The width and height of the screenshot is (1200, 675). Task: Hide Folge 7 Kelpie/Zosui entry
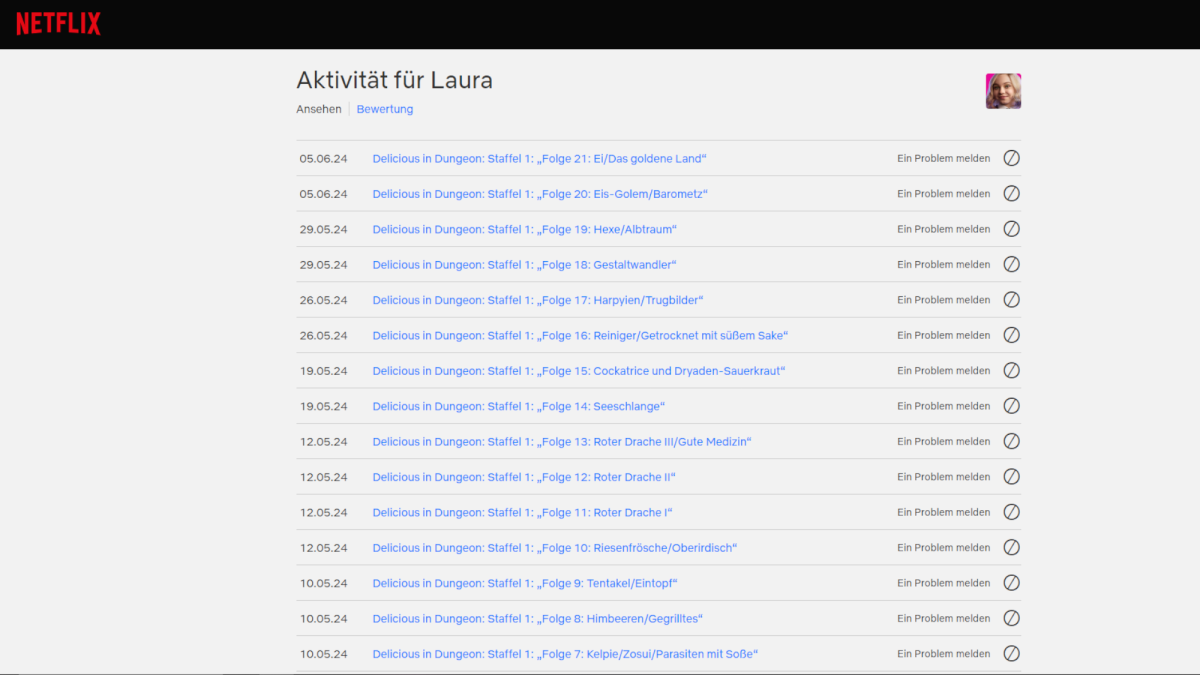click(x=1011, y=654)
